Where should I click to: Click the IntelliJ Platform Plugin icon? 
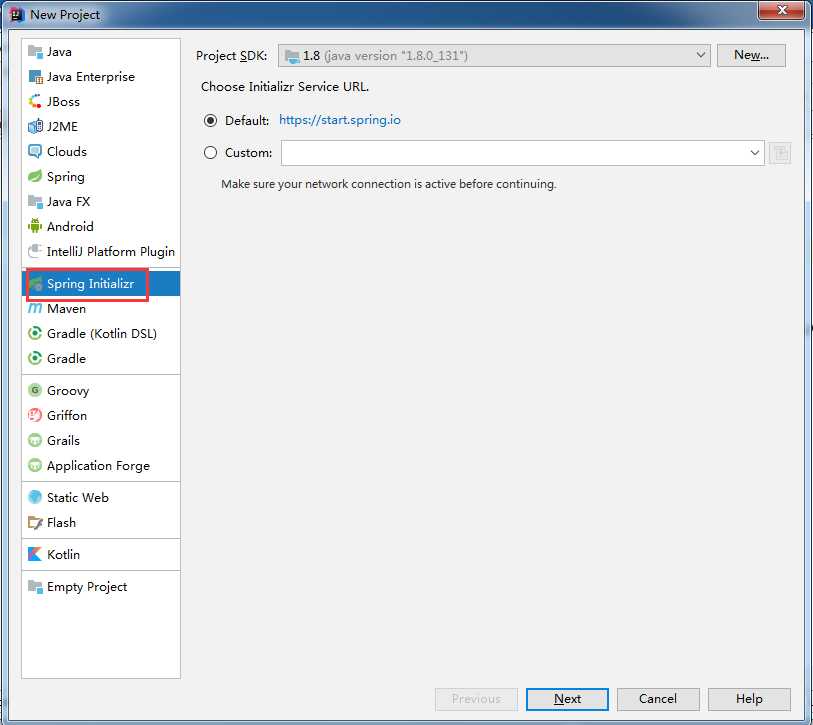click(35, 250)
